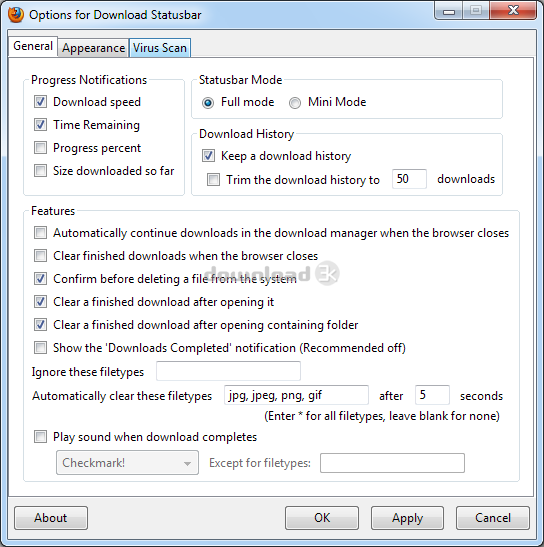Open the Virus Scan tab
Viewport: 544px width, 547px height.
160,48
